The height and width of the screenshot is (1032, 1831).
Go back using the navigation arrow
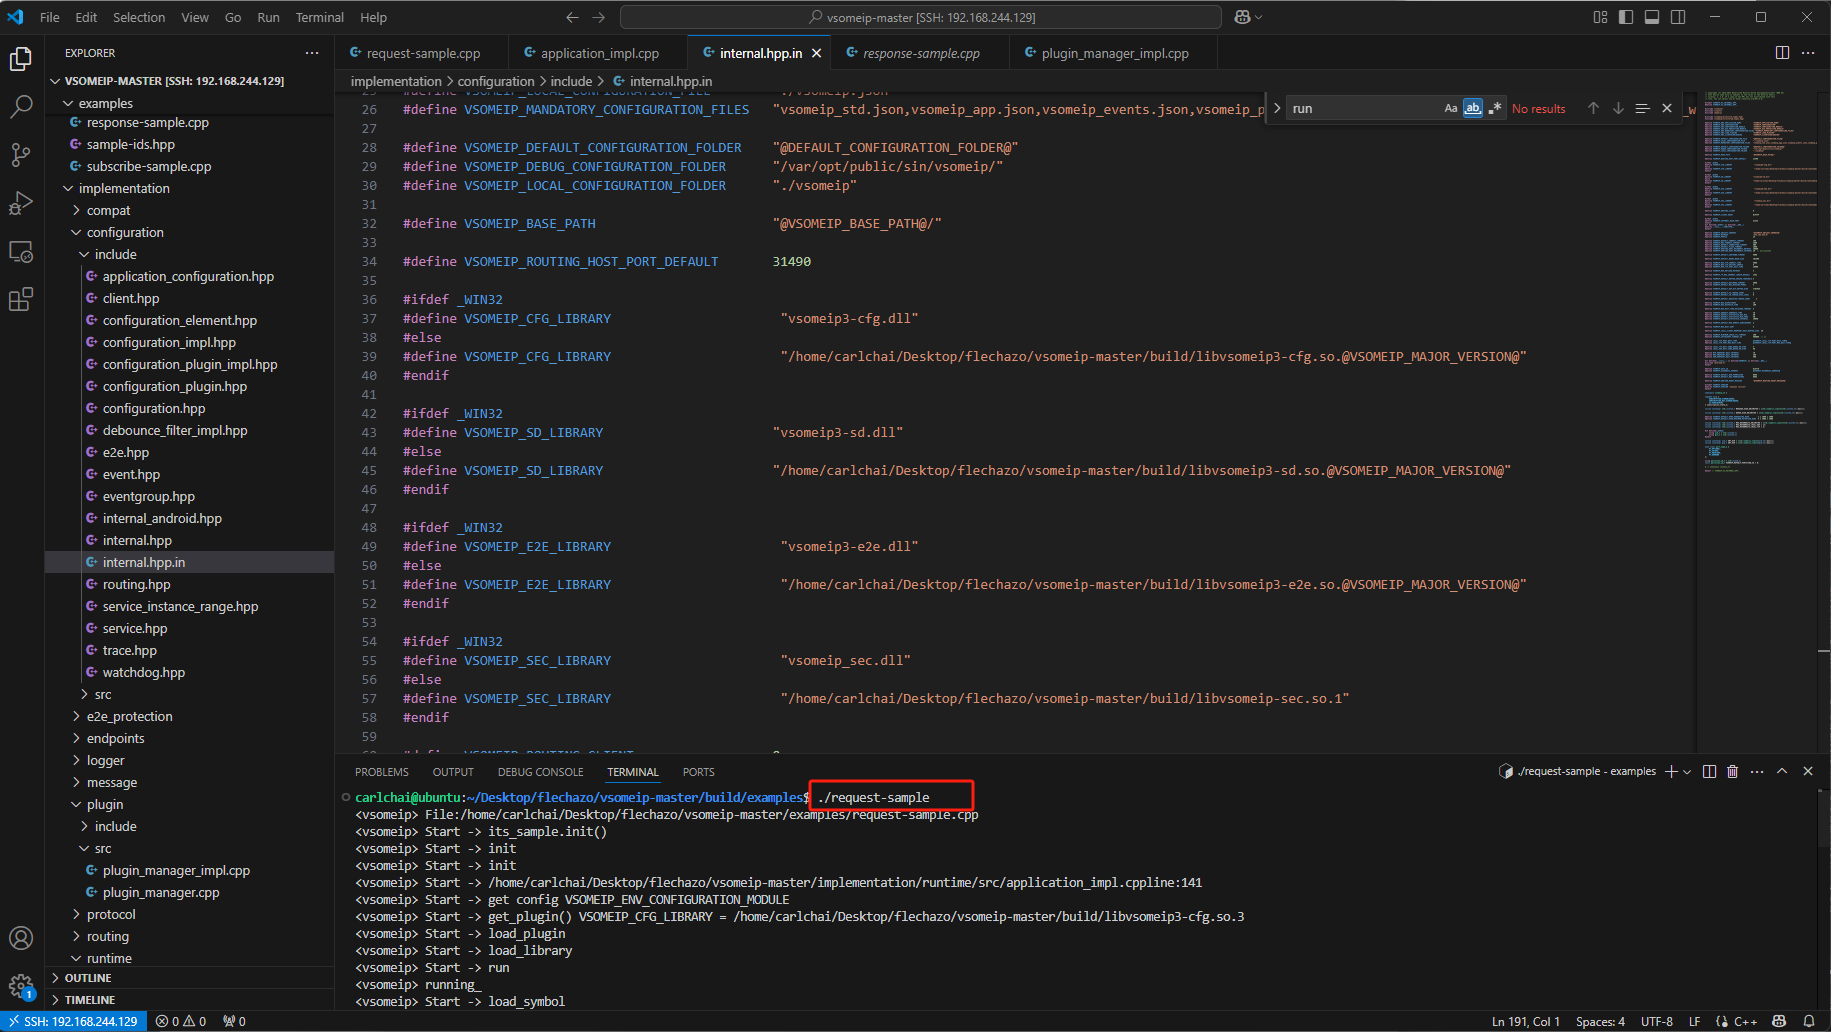coord(572,17)
